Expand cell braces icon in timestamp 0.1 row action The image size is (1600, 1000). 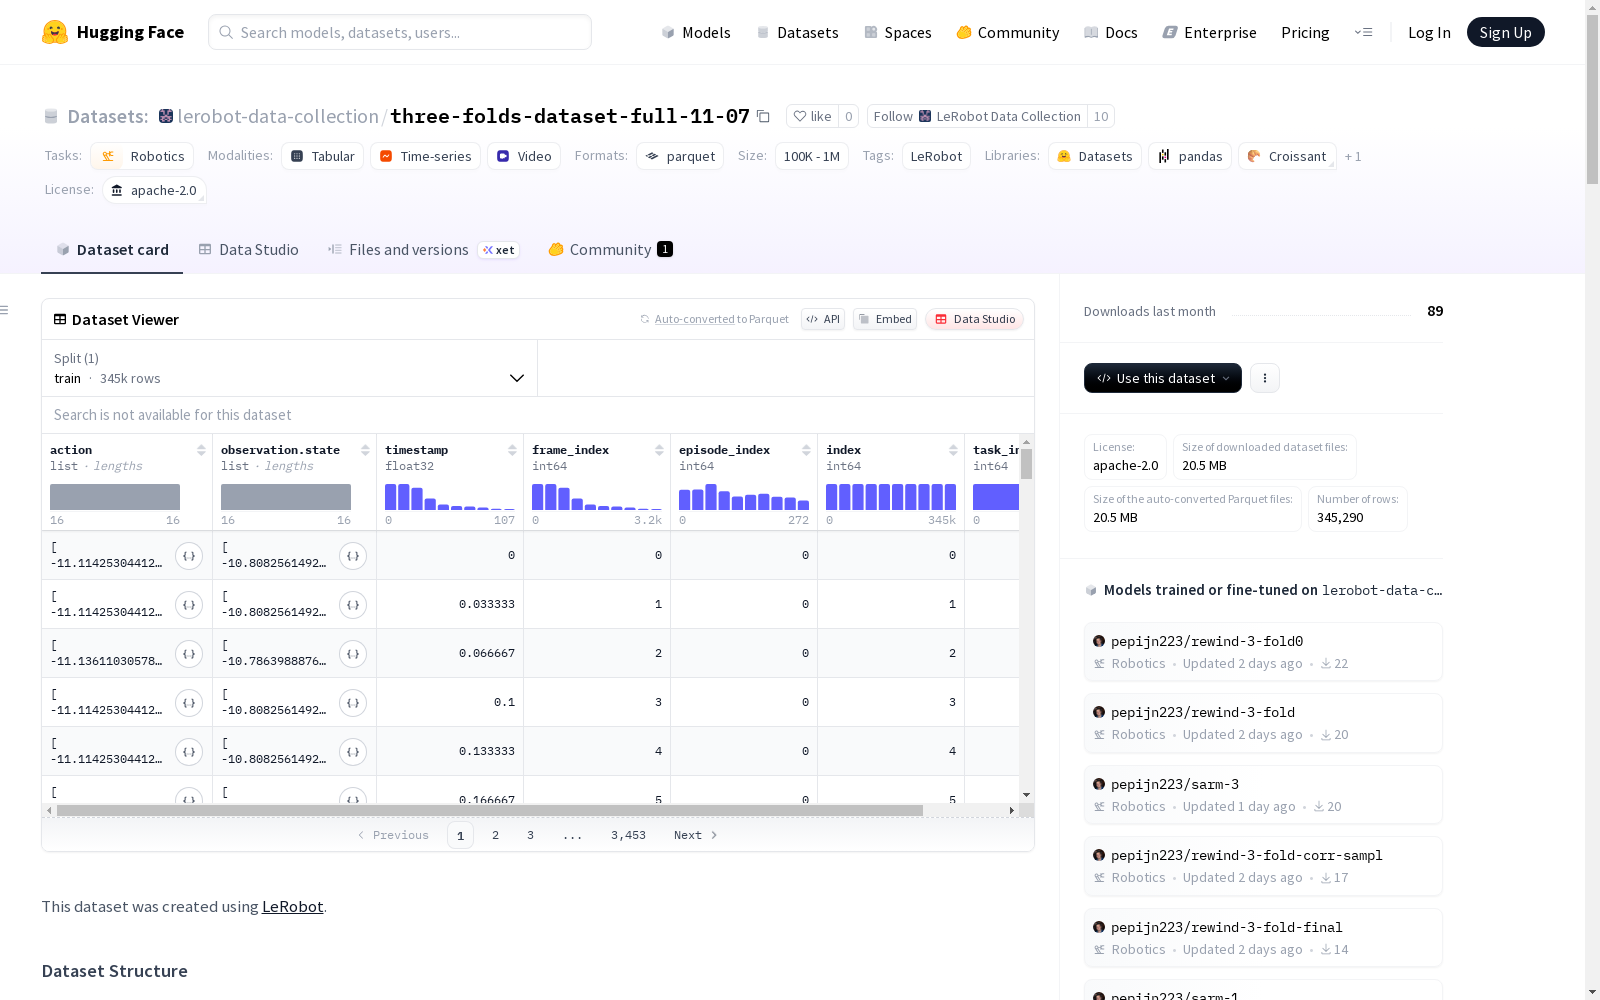point(189,703)
